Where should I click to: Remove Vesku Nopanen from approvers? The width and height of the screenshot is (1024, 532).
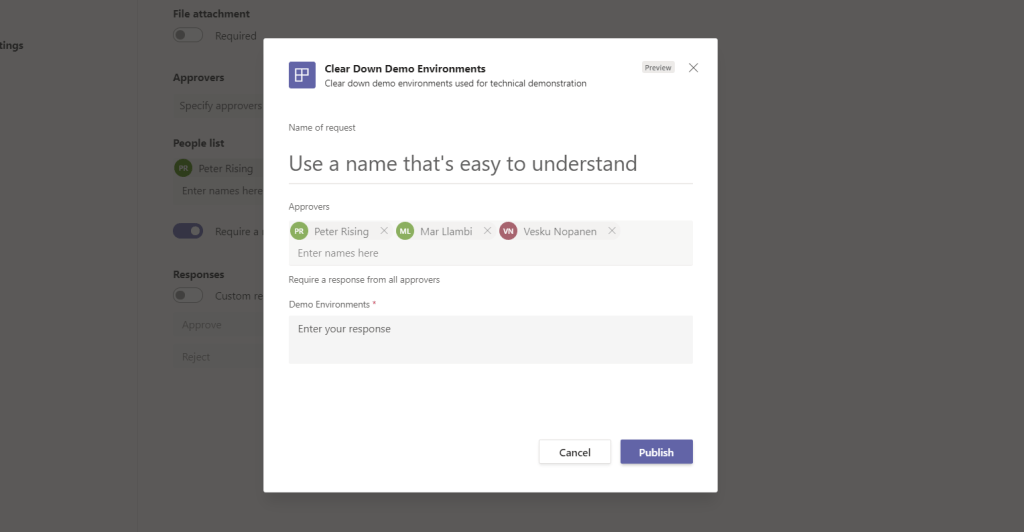point(612,231)
